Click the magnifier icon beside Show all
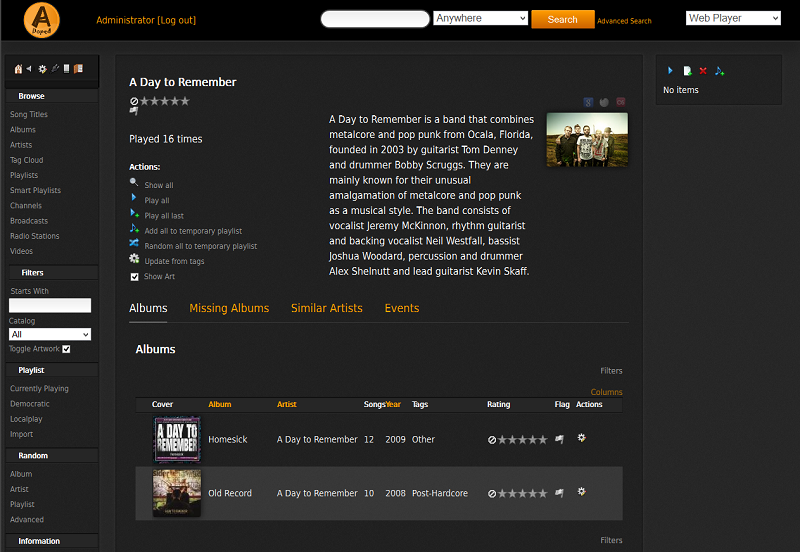 point(134,183)
